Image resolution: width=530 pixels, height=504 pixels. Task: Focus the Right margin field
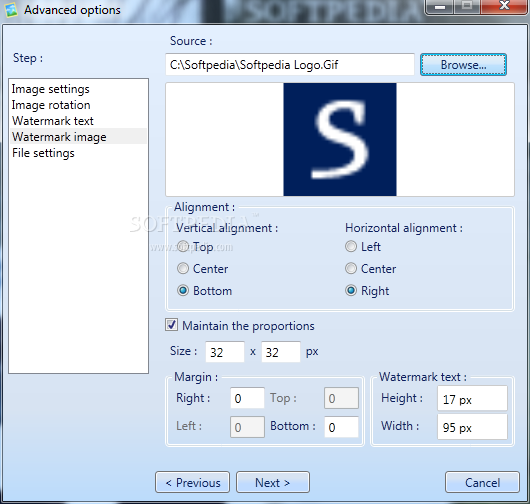click(x=247, y=398)
